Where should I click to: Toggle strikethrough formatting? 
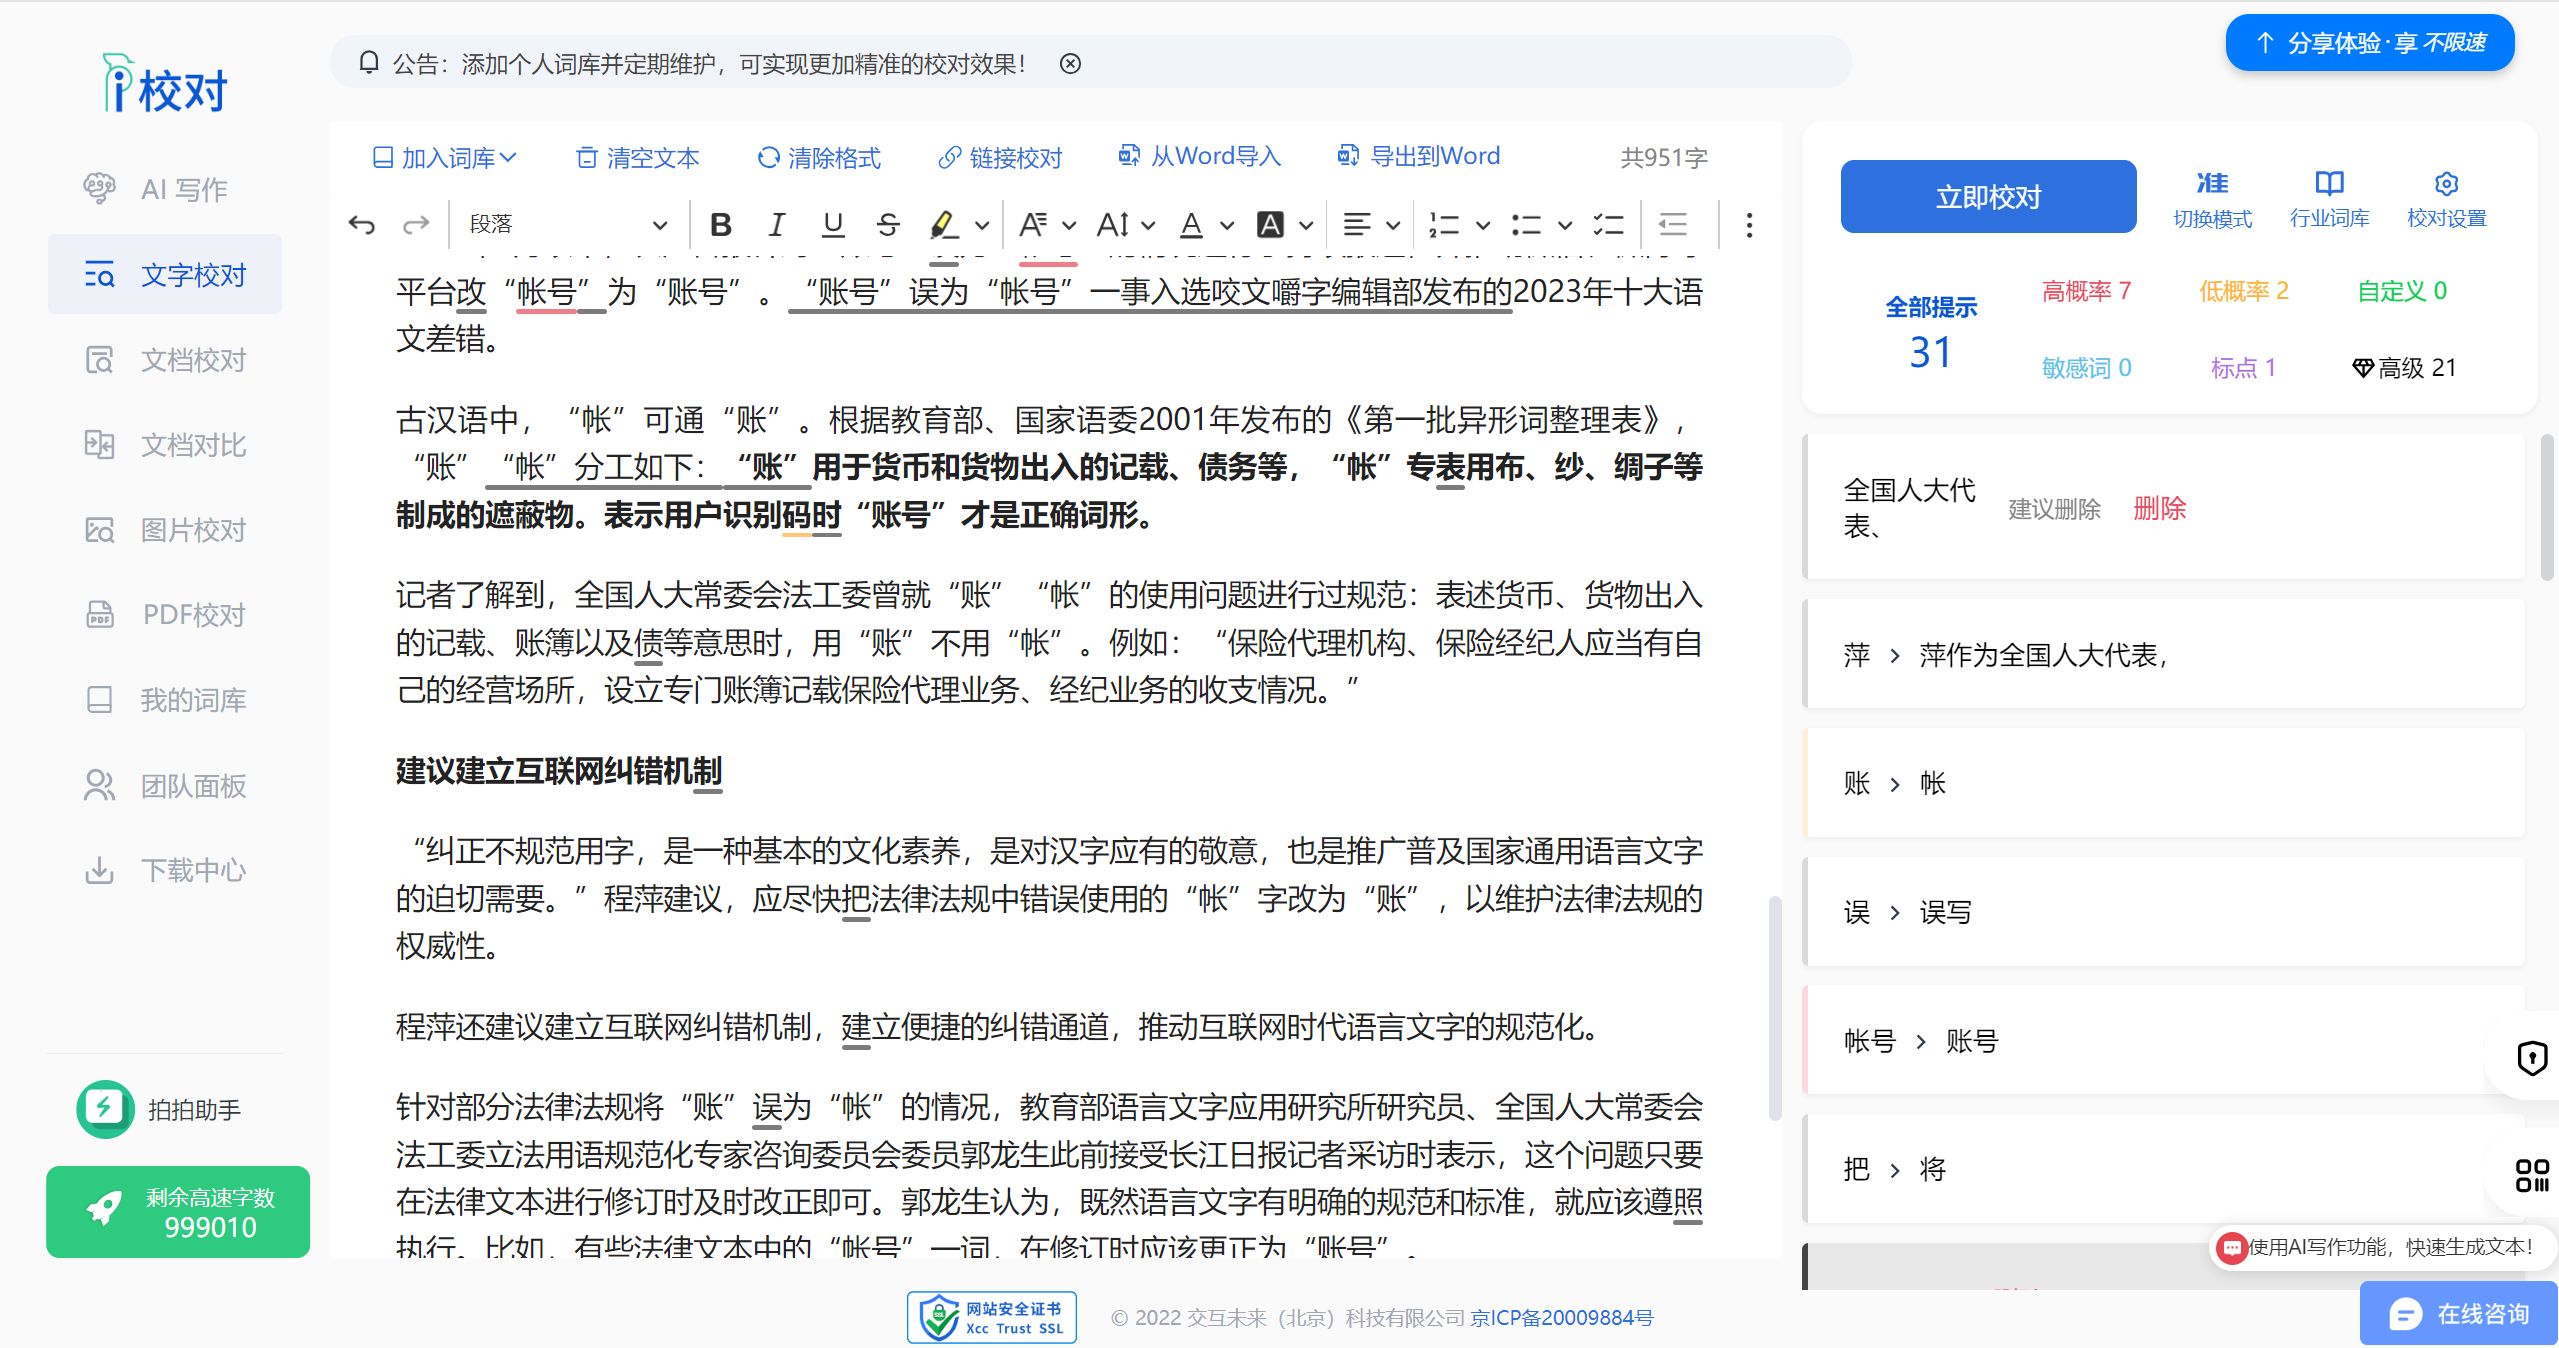point(888,225)
